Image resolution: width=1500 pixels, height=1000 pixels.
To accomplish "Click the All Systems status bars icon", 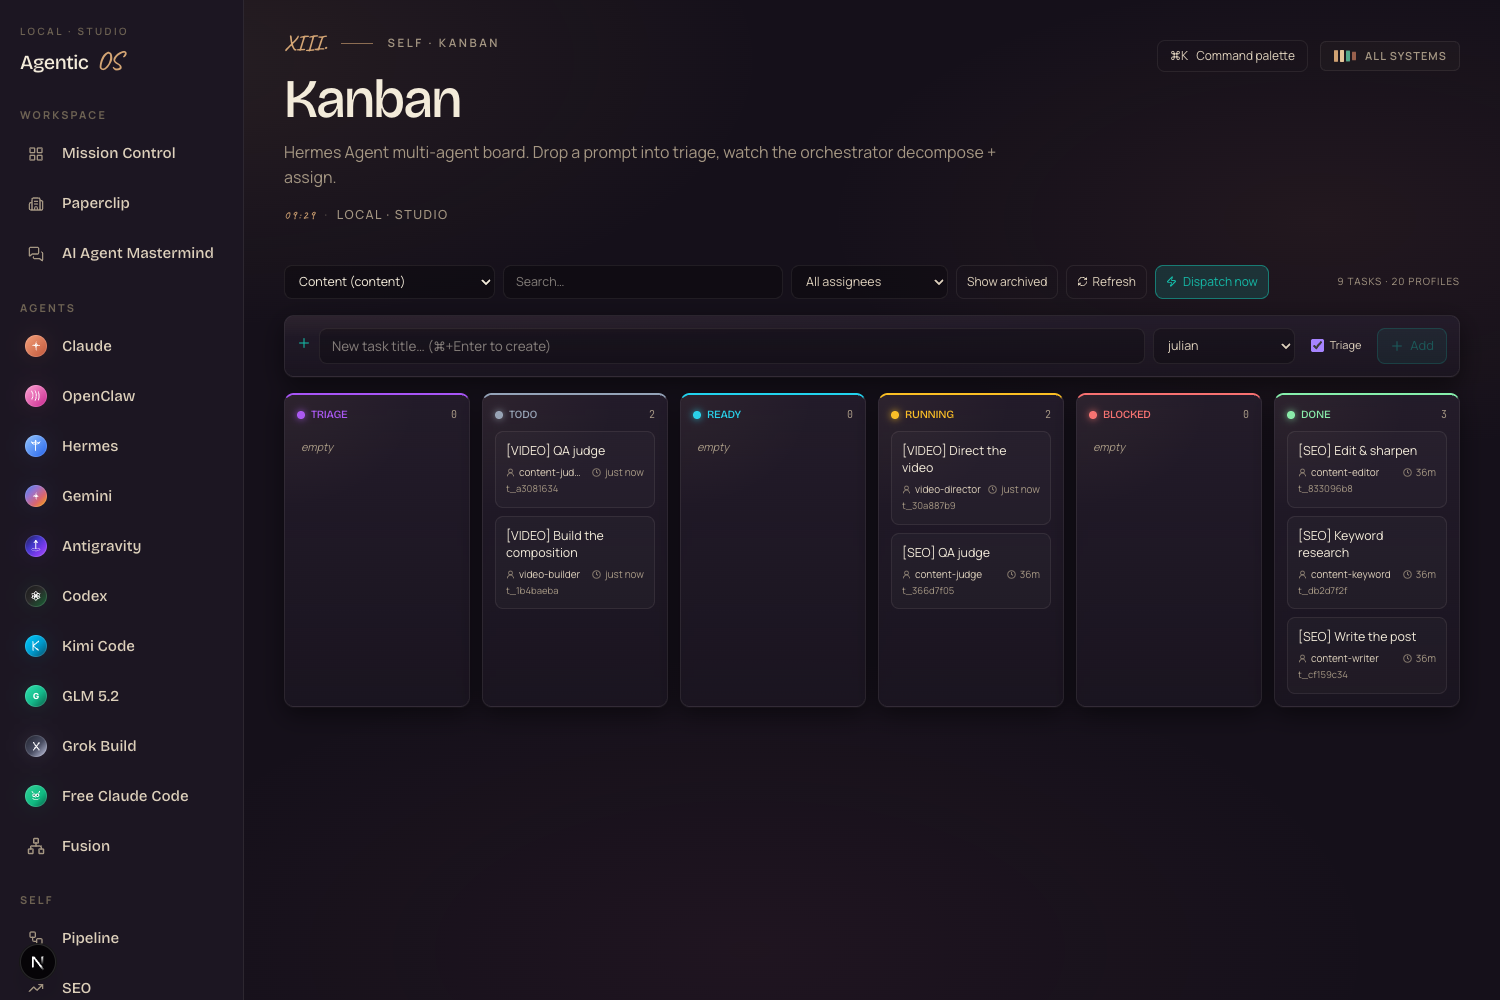I will pyautogui.click(x=1345, y=56).
